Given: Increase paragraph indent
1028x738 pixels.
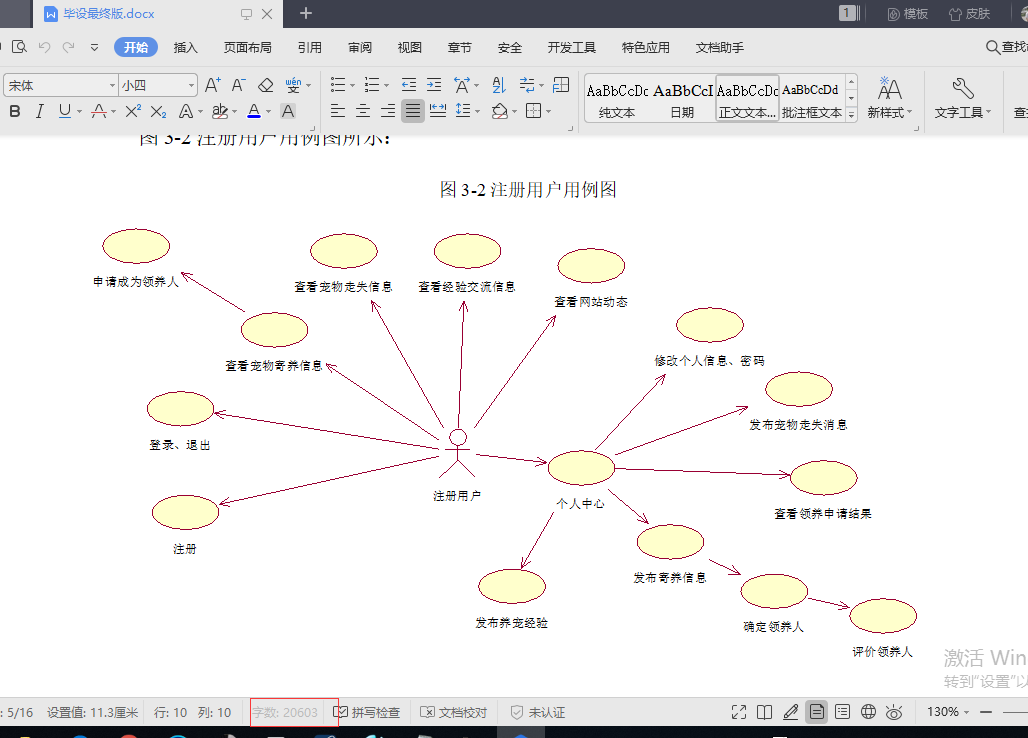Looking at the screenshot, I should pos(434,85).
